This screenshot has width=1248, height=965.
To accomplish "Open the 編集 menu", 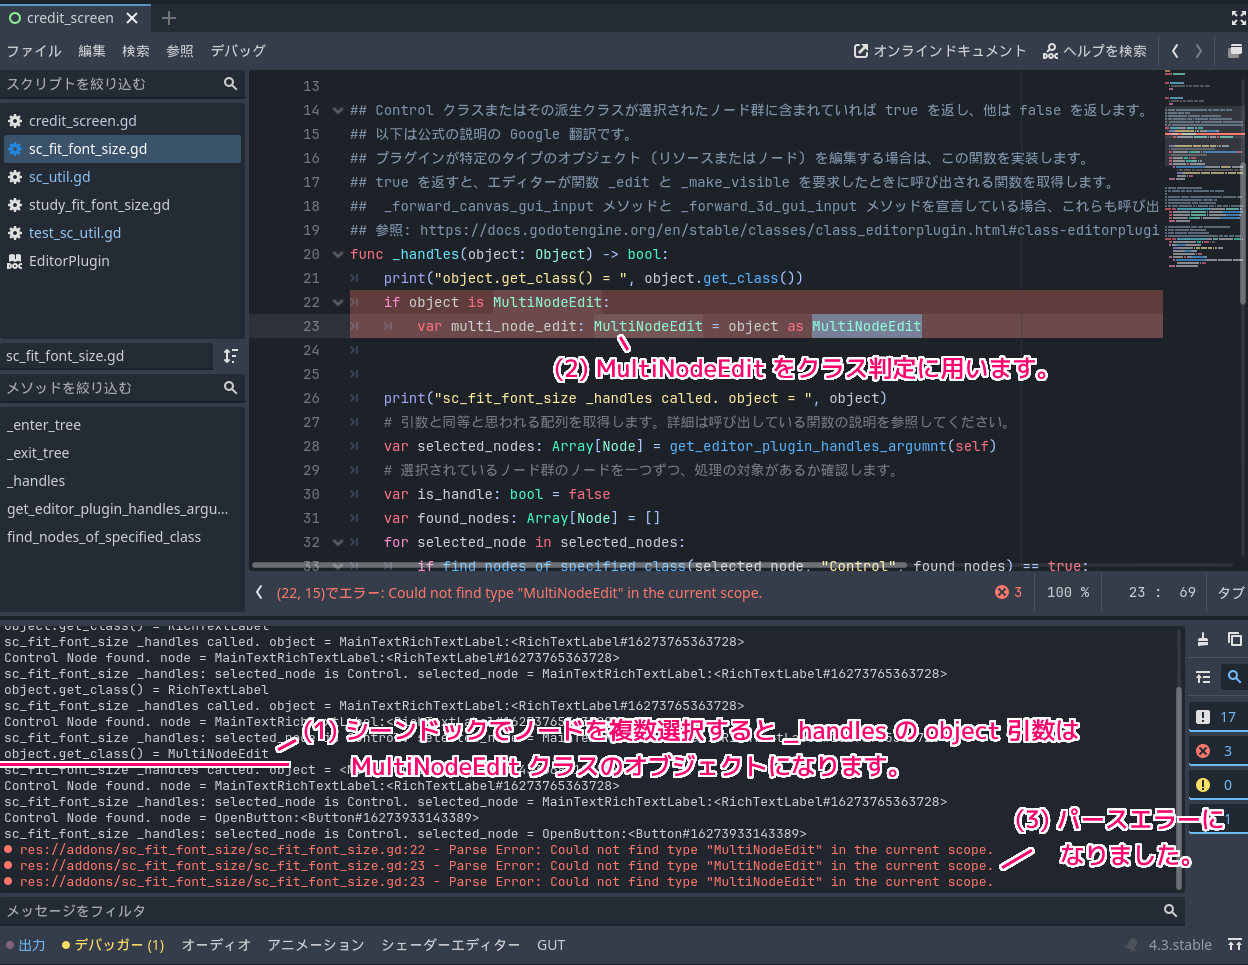I will click(x=92, y=51).
